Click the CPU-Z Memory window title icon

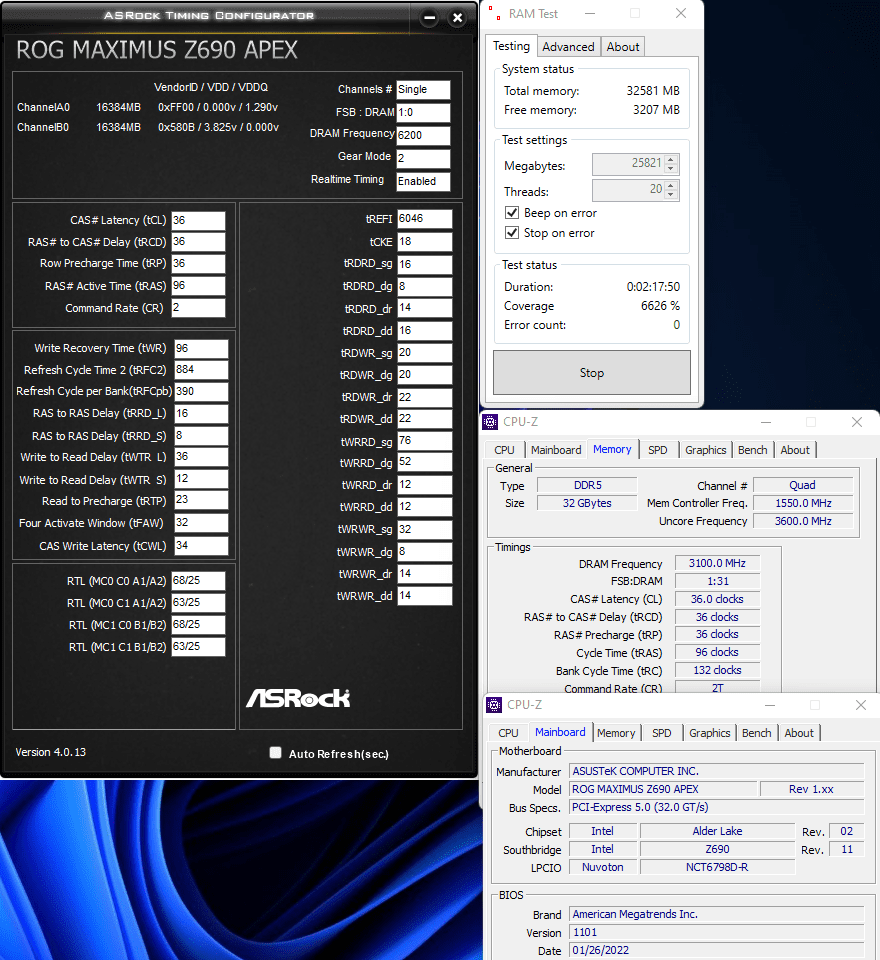[490, 422]
